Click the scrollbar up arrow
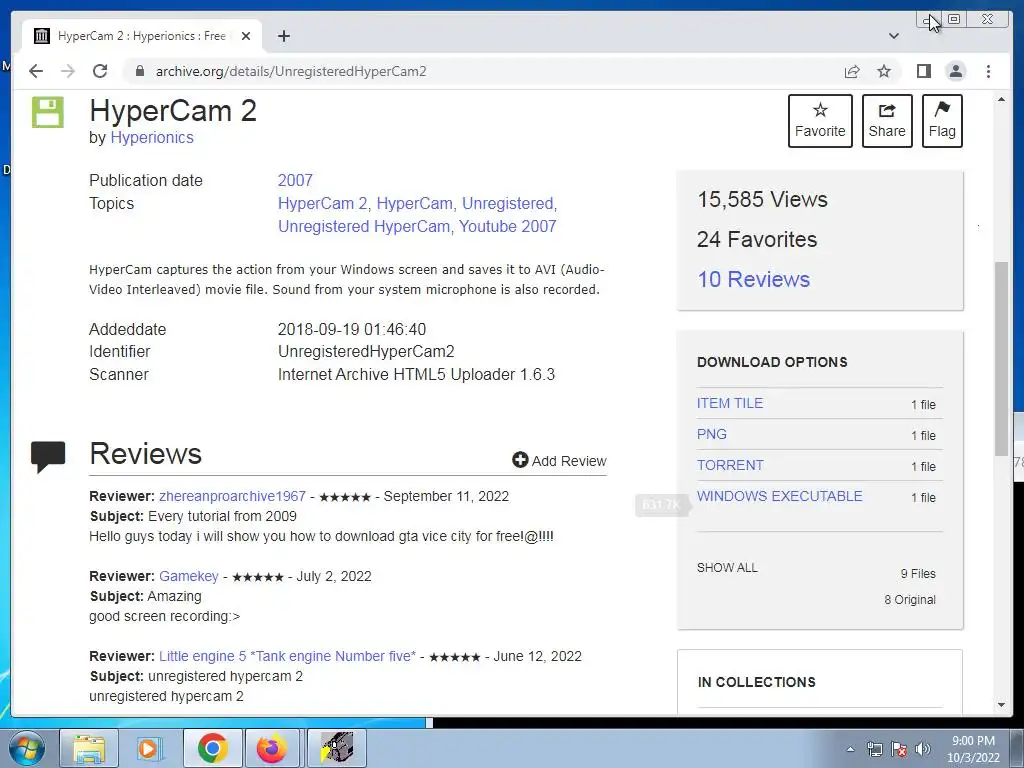 click(1001, 100)
